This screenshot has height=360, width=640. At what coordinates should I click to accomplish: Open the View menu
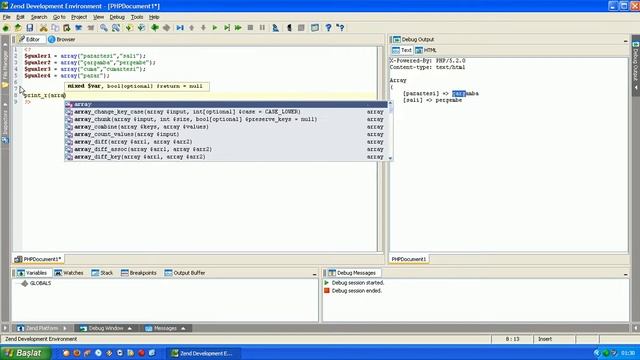click(98, 17)
